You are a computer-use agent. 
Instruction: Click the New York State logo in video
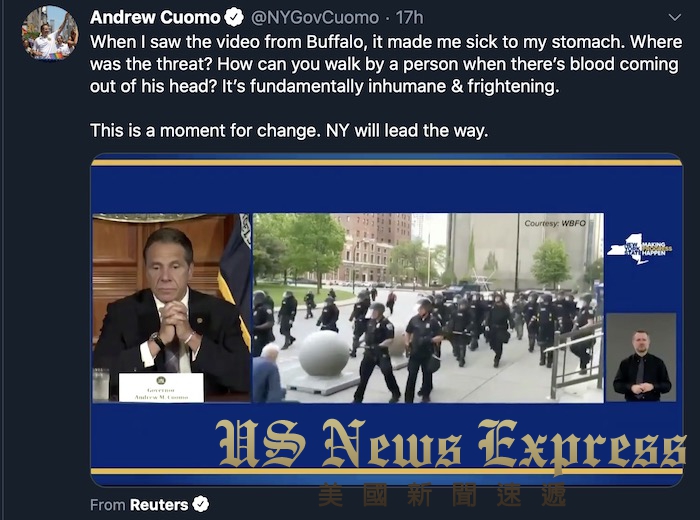pyautogui.click(x=639, y=249)
